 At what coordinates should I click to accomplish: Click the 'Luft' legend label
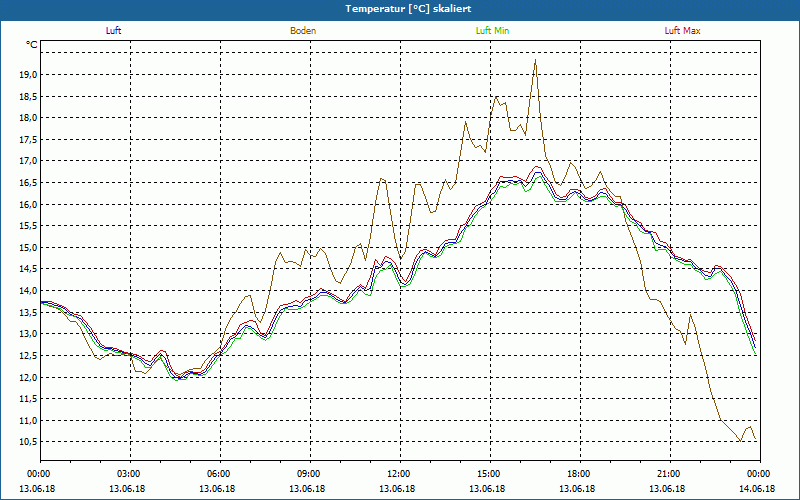point(113,31)
